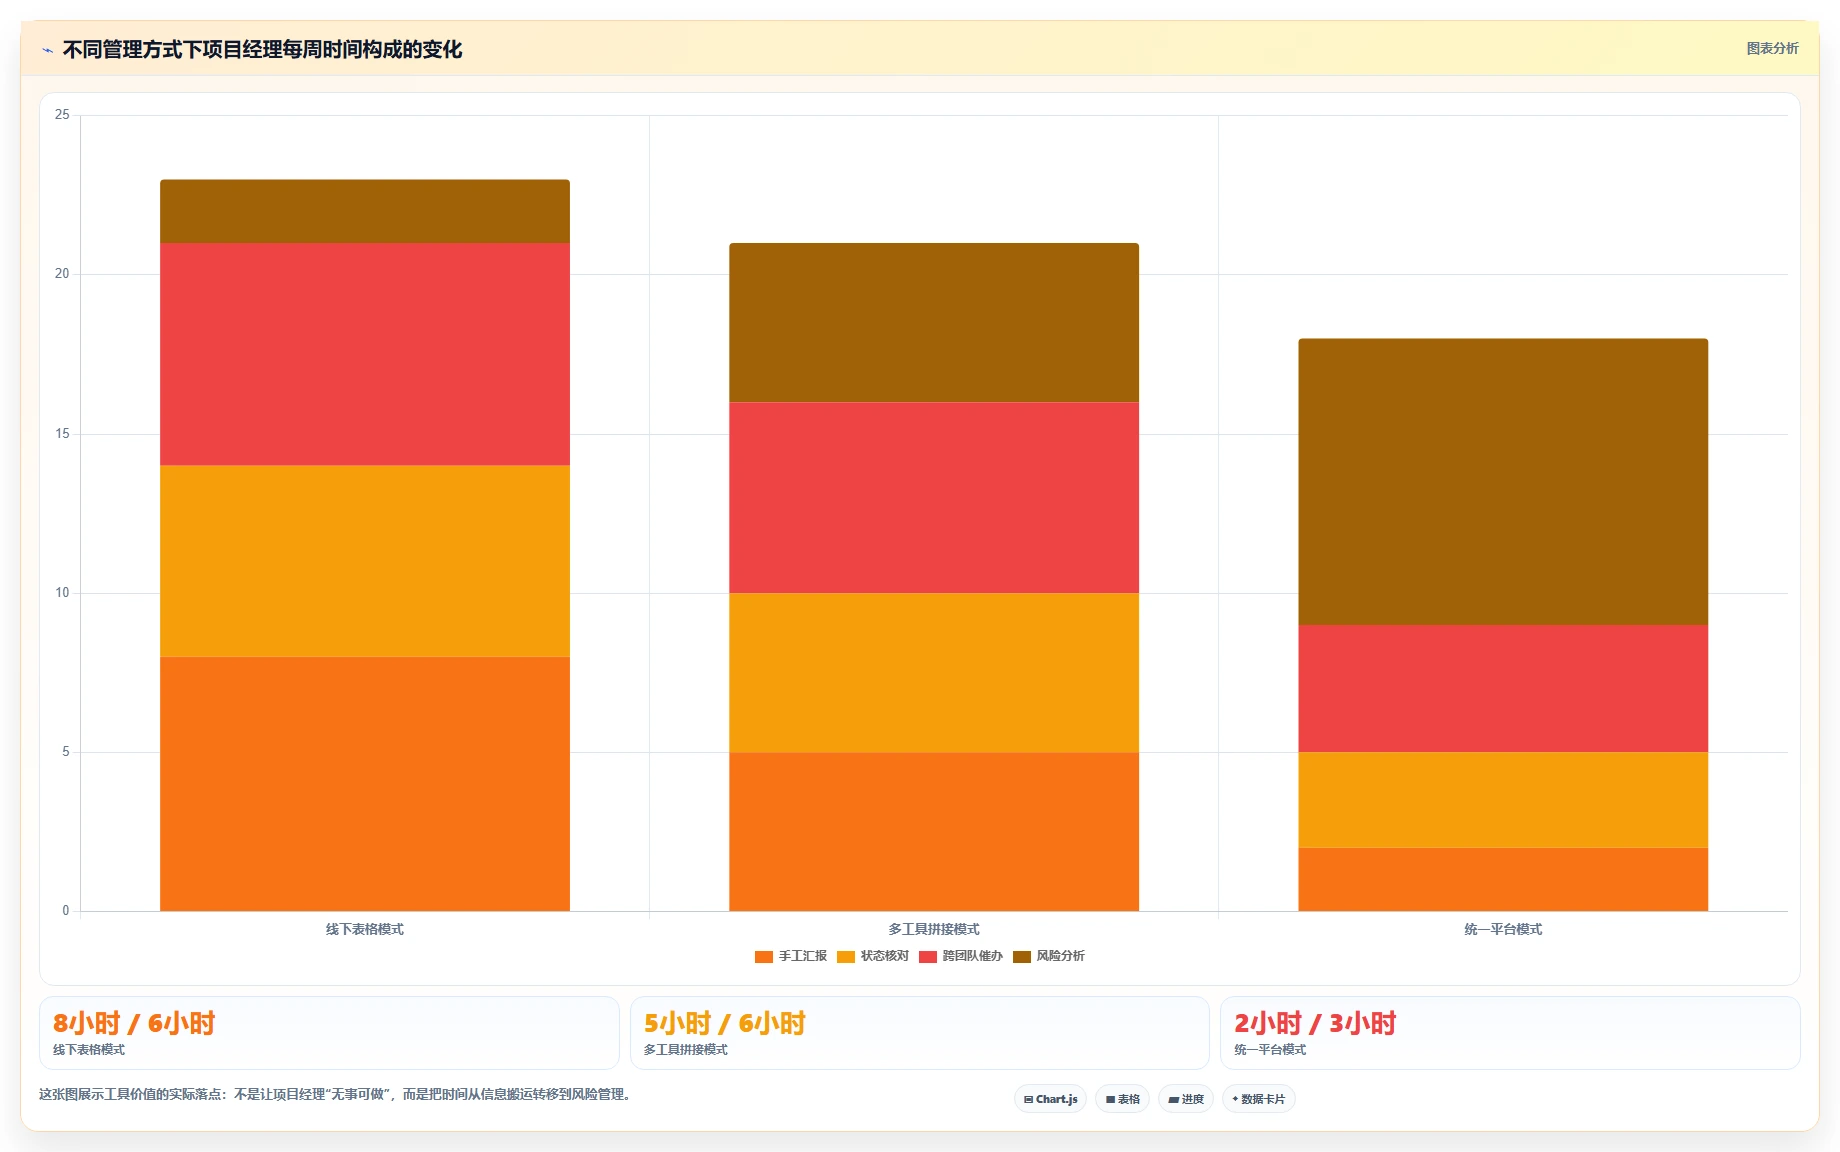Image resolution: width=1840 pixels, height=1152 pixels.
Task: Click the 2小时 / 3小时 card value
Action: coord(1315,1023)
